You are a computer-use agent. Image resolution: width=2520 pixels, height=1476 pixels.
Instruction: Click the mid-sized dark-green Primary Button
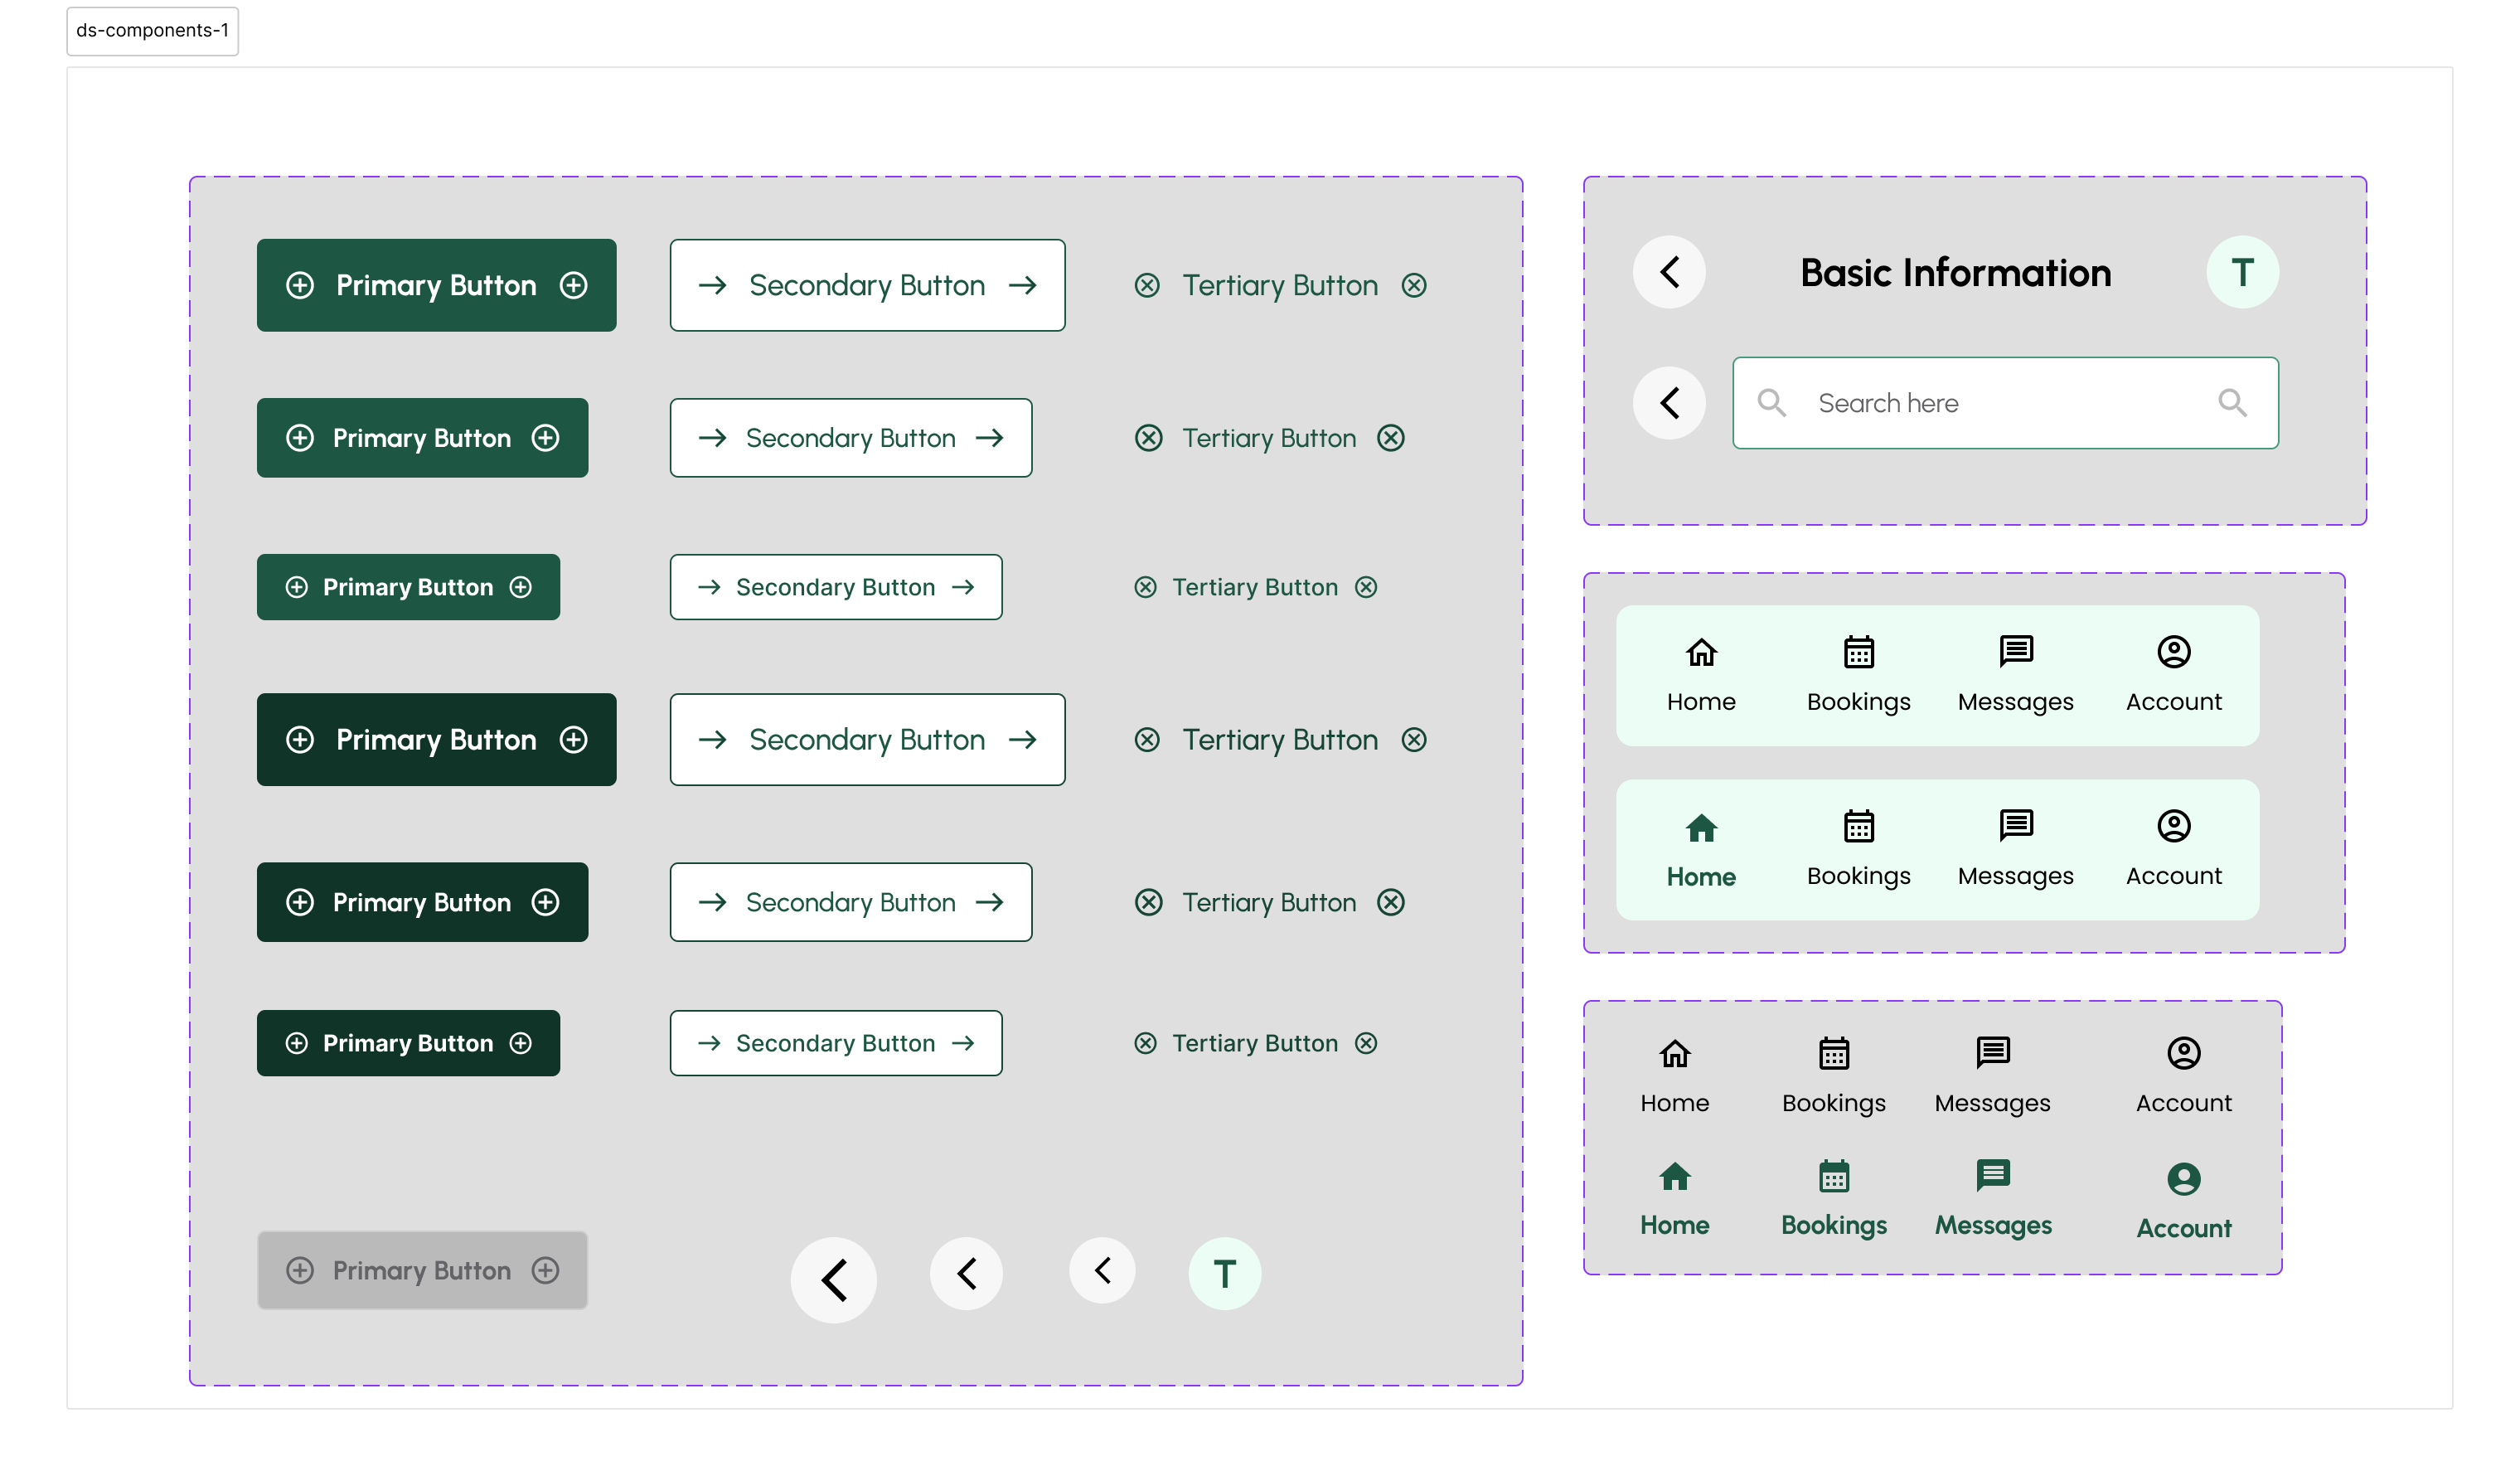click(423, 903)
